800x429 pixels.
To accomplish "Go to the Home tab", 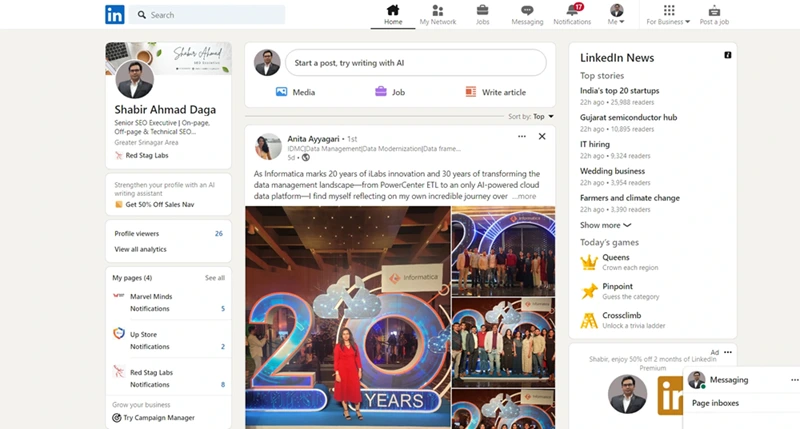I will click(x=393, y=14).
